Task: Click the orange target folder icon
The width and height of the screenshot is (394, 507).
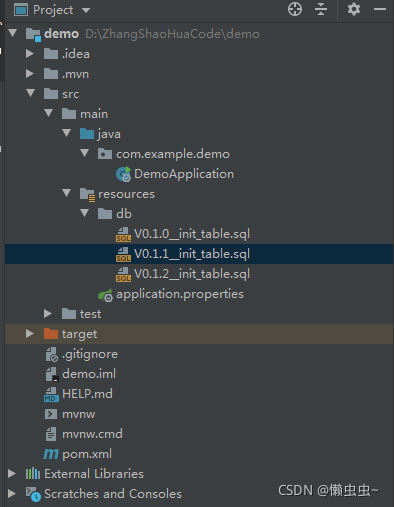Action: coord(51,334)
